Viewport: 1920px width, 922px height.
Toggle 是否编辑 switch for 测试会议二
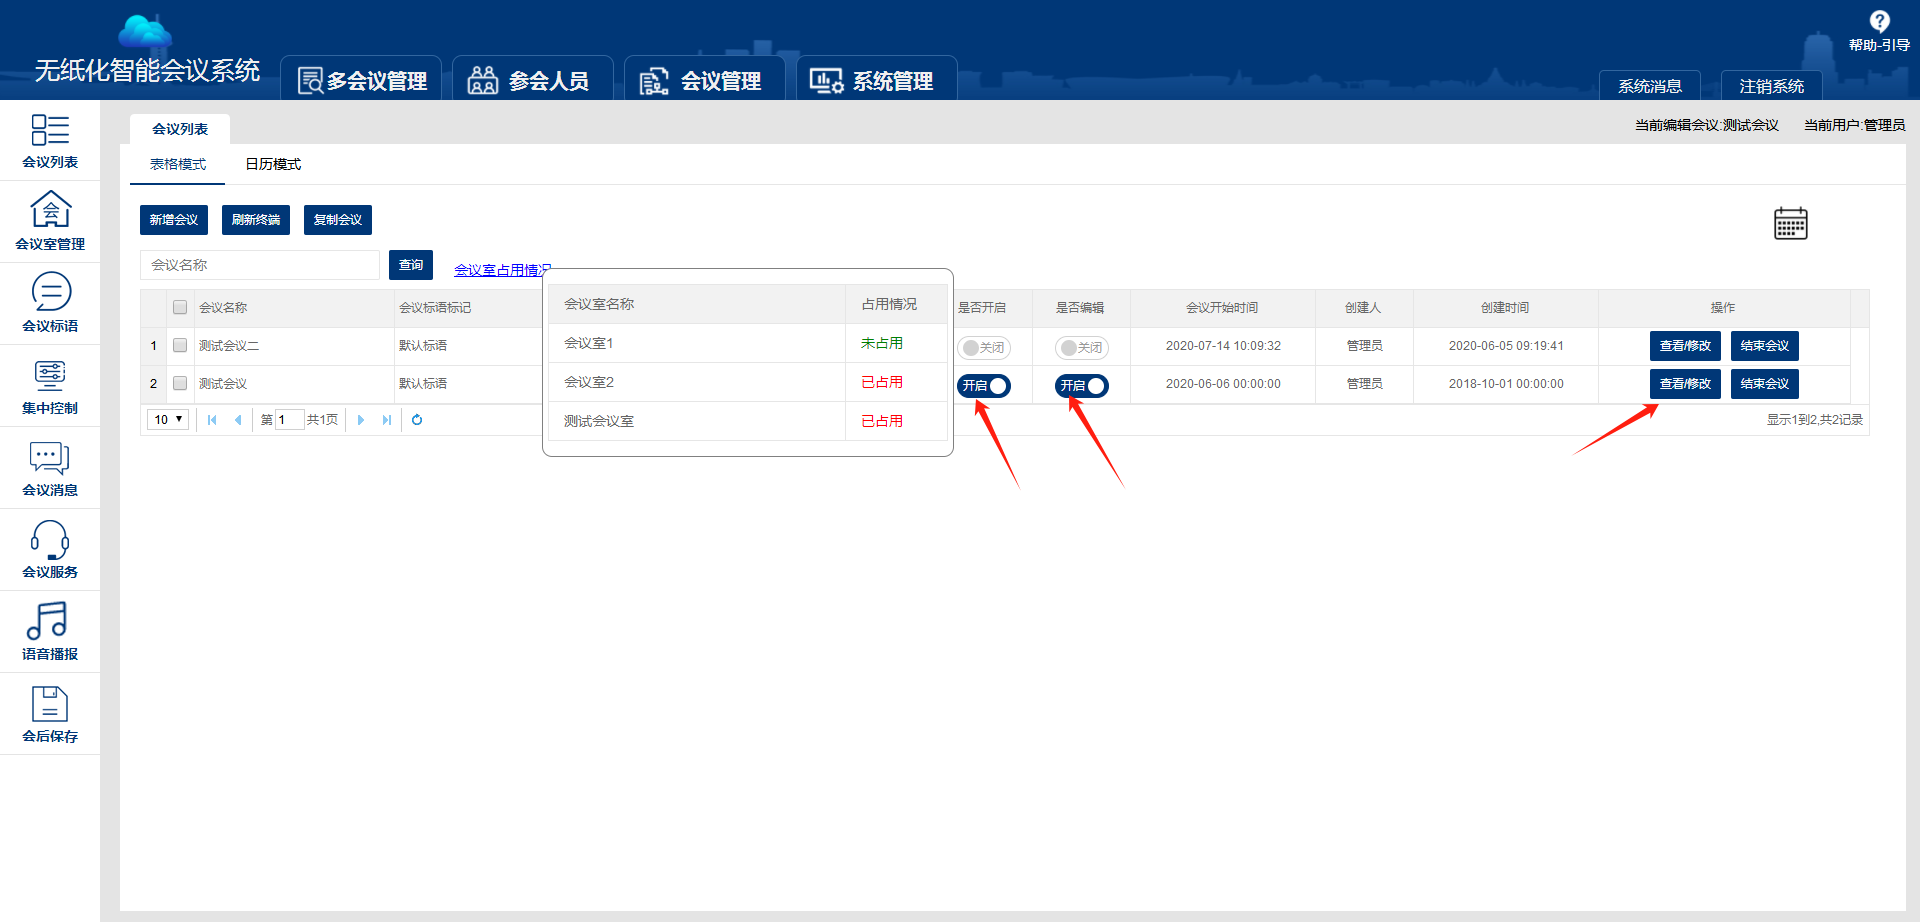pyautogui.click(x=1082, y=348)
